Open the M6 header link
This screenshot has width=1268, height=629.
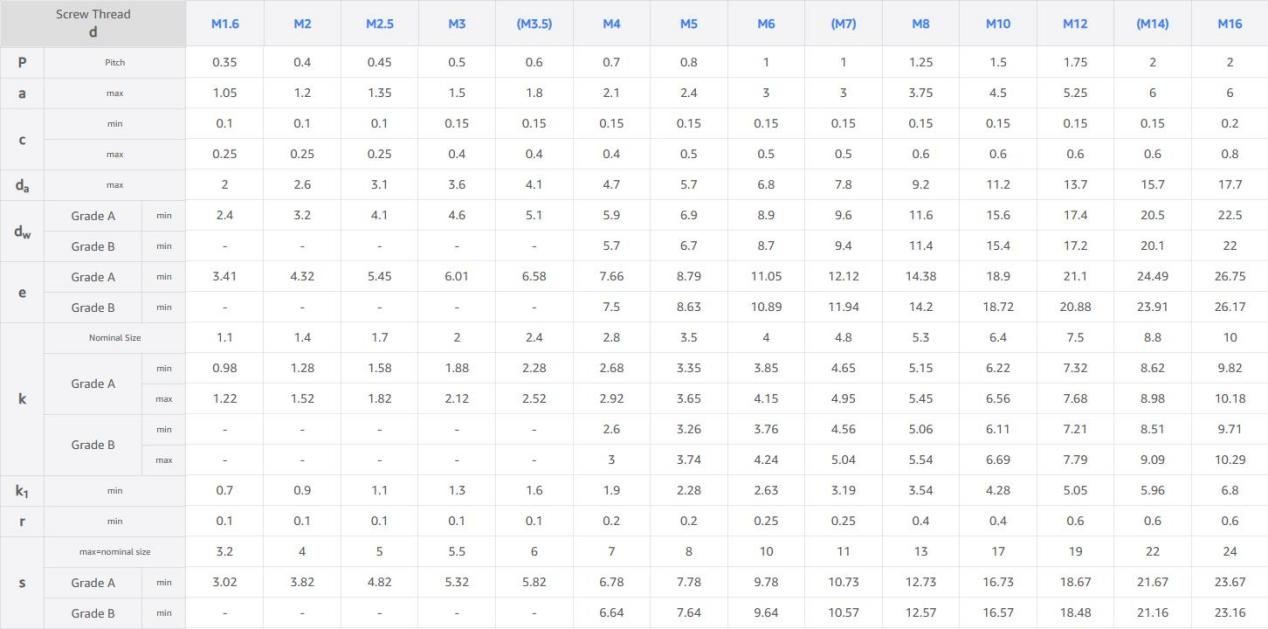766,24
